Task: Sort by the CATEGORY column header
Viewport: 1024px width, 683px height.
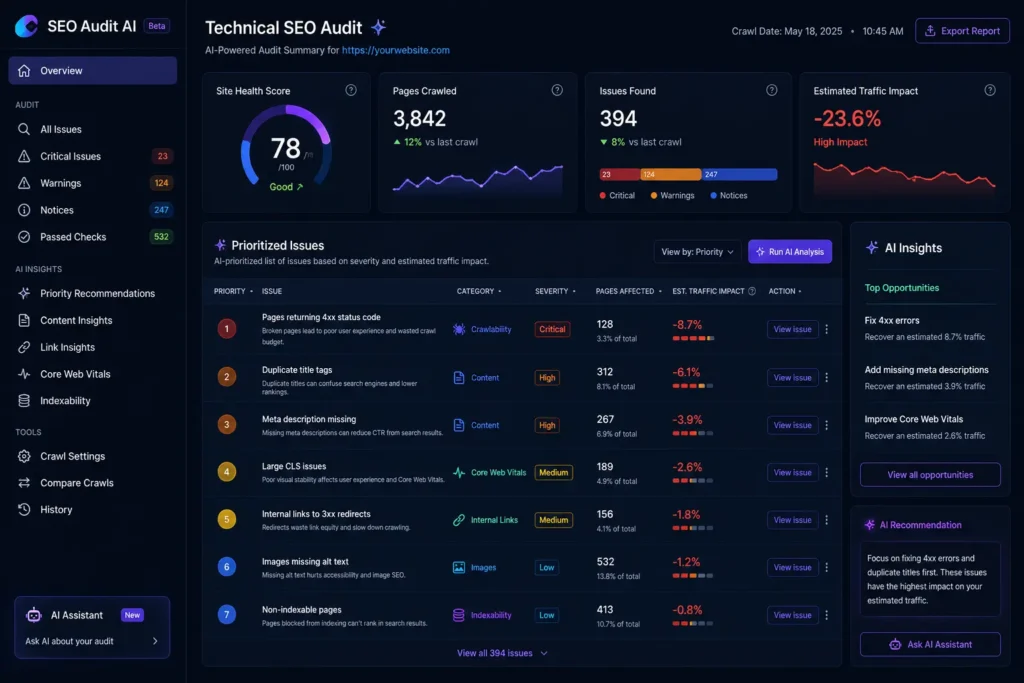Action: pyautogui.click(x=479, y=291)
